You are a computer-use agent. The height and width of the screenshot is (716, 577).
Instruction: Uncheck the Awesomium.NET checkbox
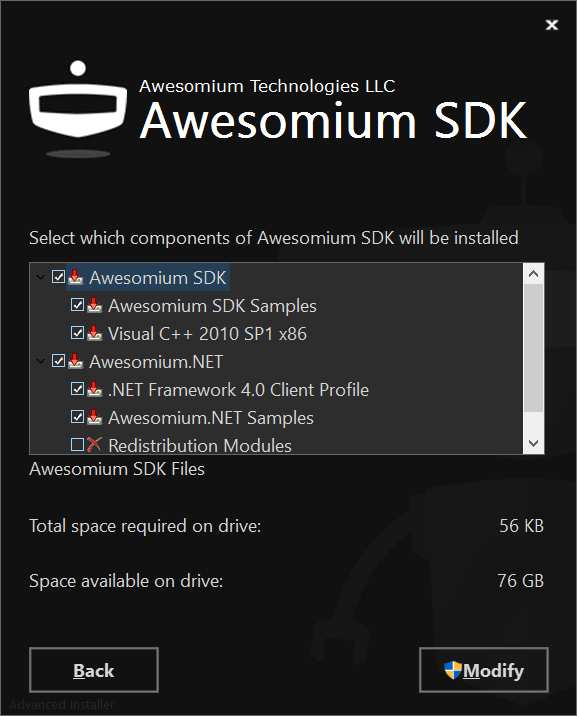58,361
